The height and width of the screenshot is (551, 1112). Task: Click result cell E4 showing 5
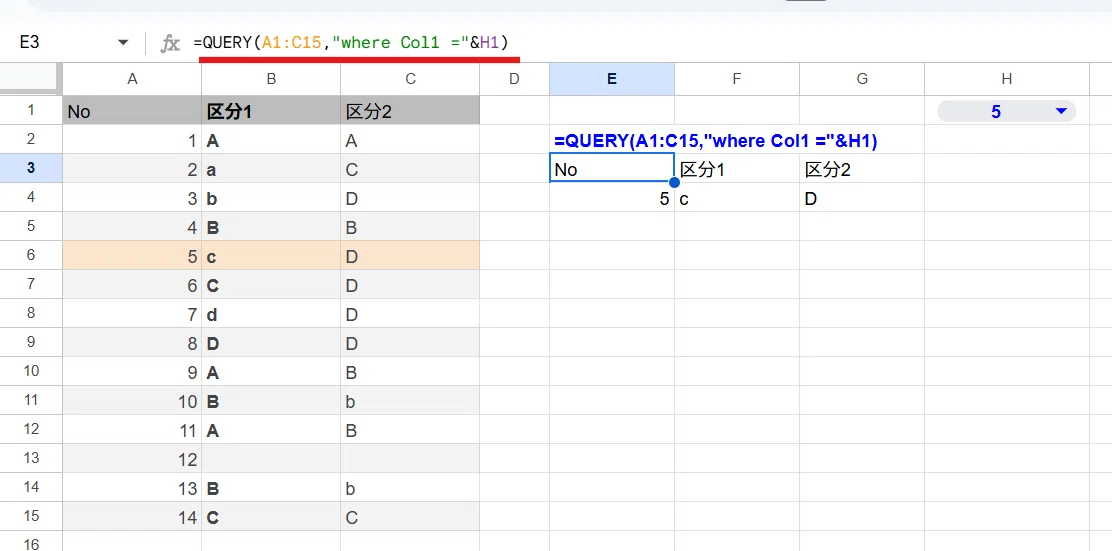[611, 198]
